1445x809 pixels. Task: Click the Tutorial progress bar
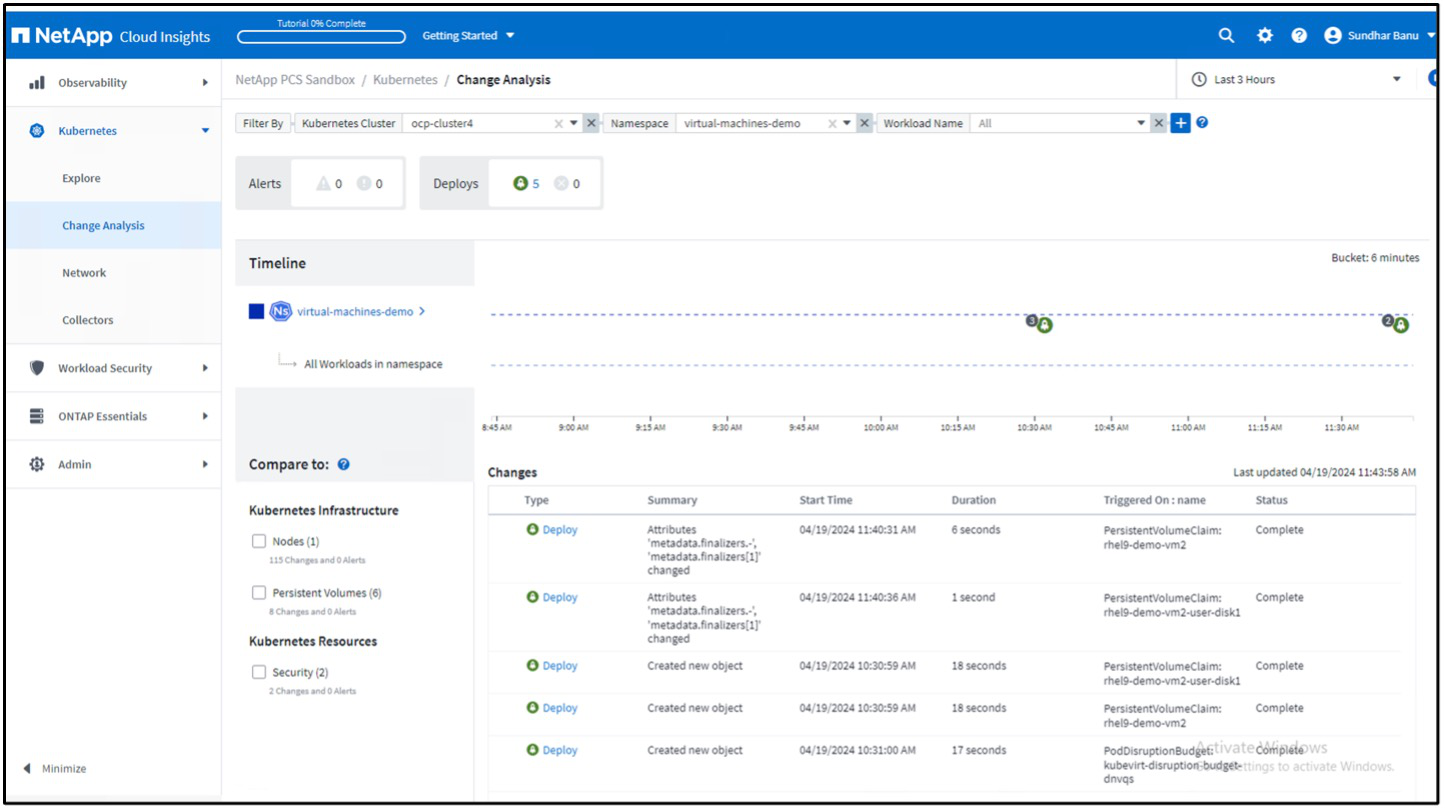pyautogui.click(x=321, y=37)
